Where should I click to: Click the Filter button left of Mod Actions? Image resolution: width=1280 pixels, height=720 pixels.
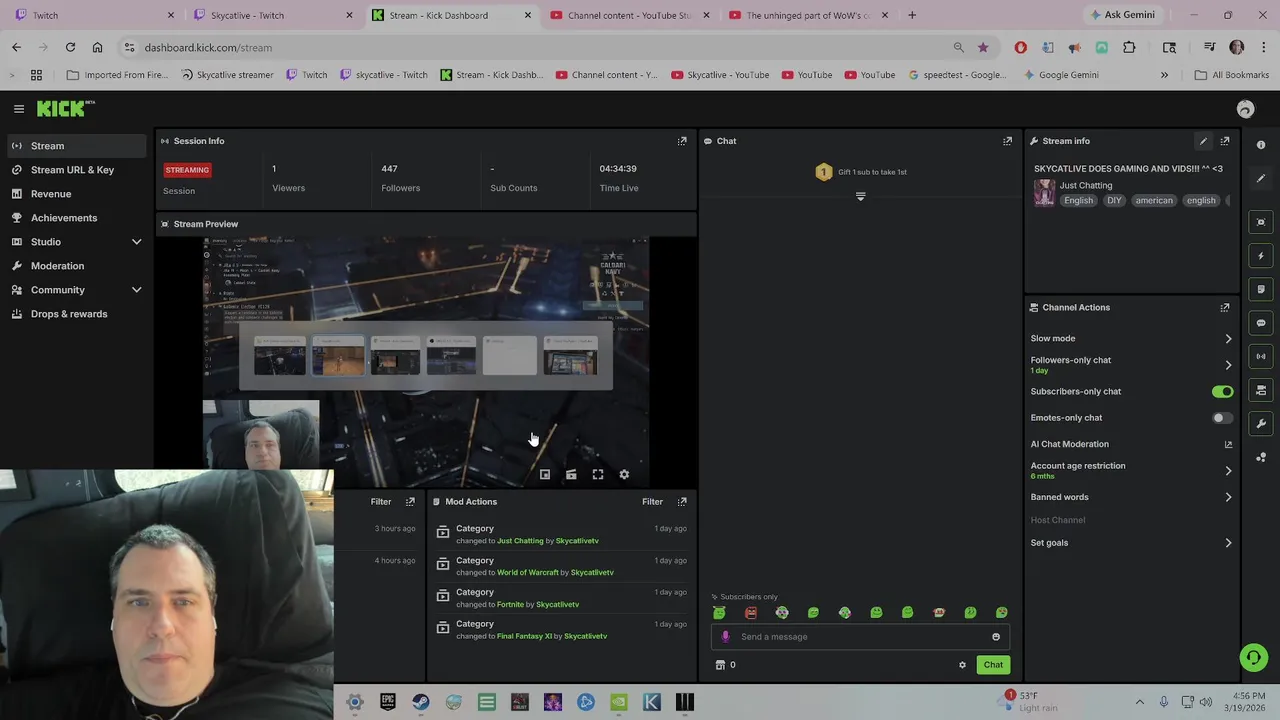tap(381, 502)
